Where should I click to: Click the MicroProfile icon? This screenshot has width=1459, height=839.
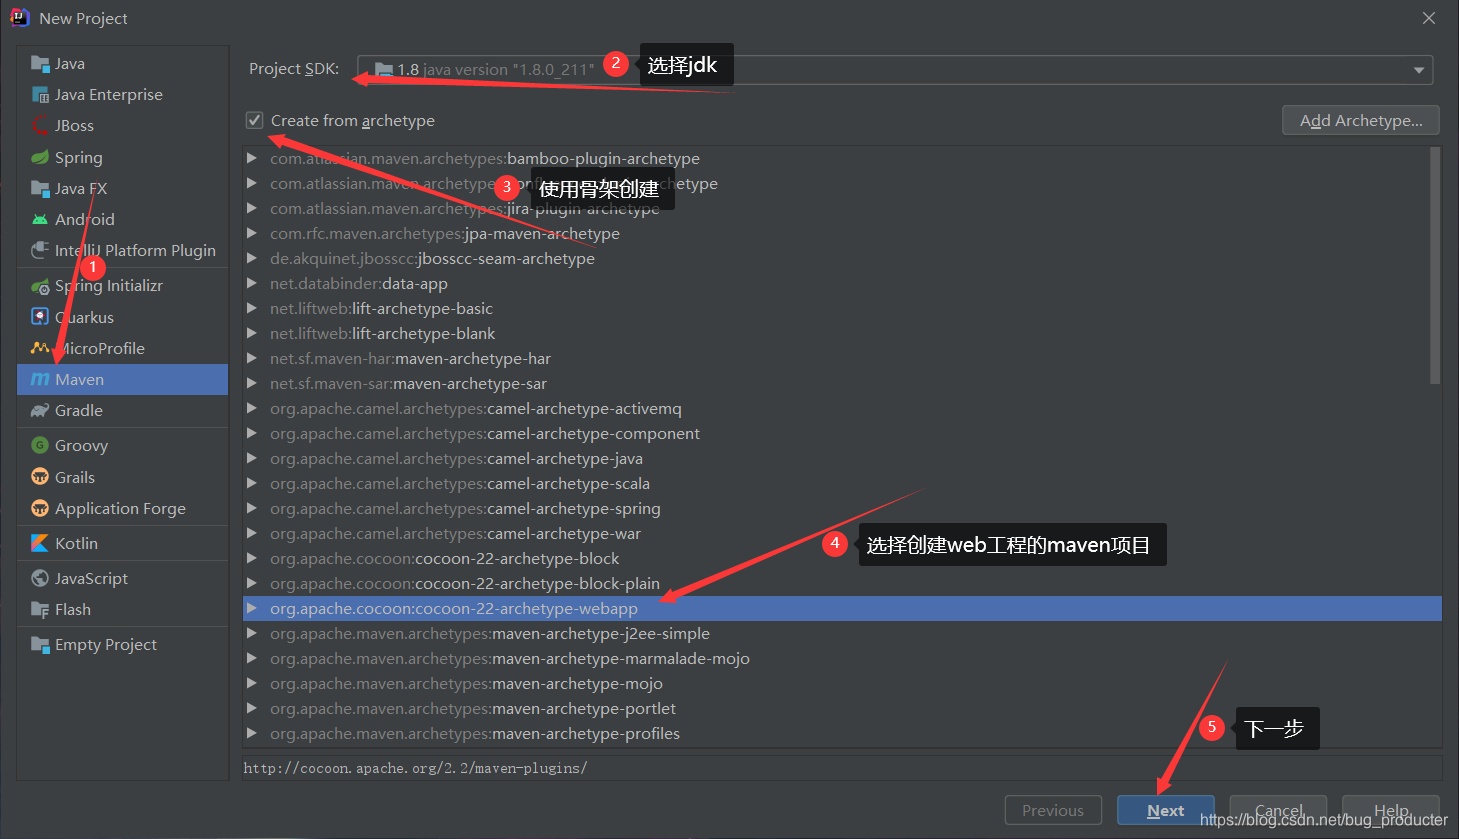40,348
